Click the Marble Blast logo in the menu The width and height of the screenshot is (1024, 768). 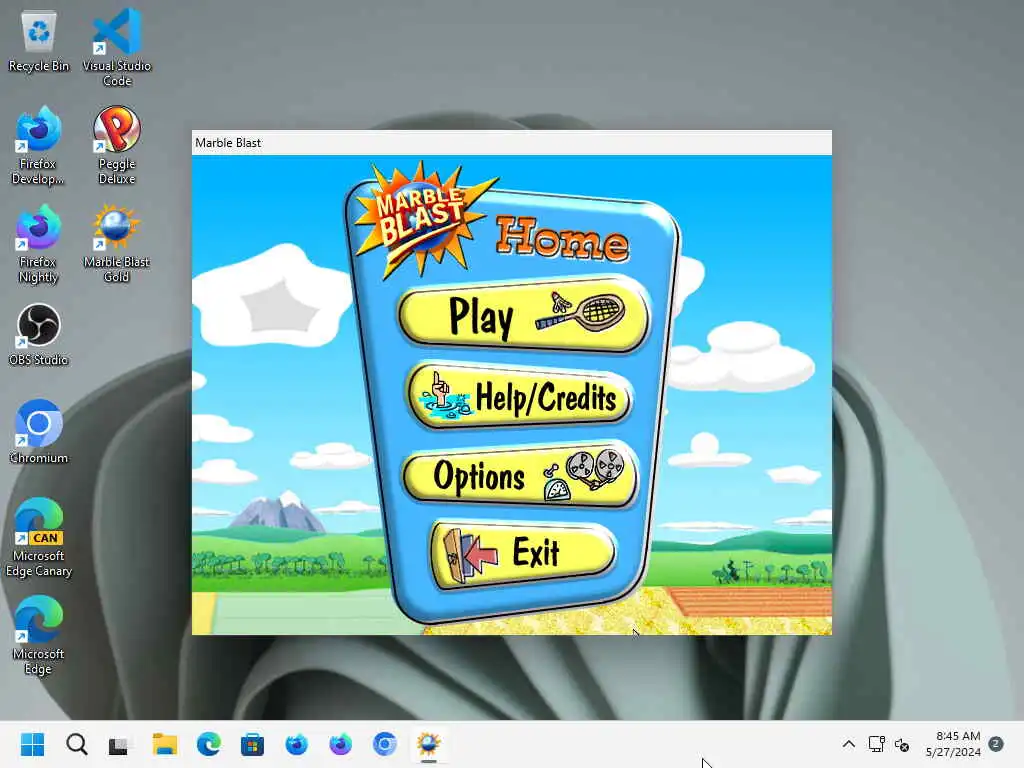[423, 220]
